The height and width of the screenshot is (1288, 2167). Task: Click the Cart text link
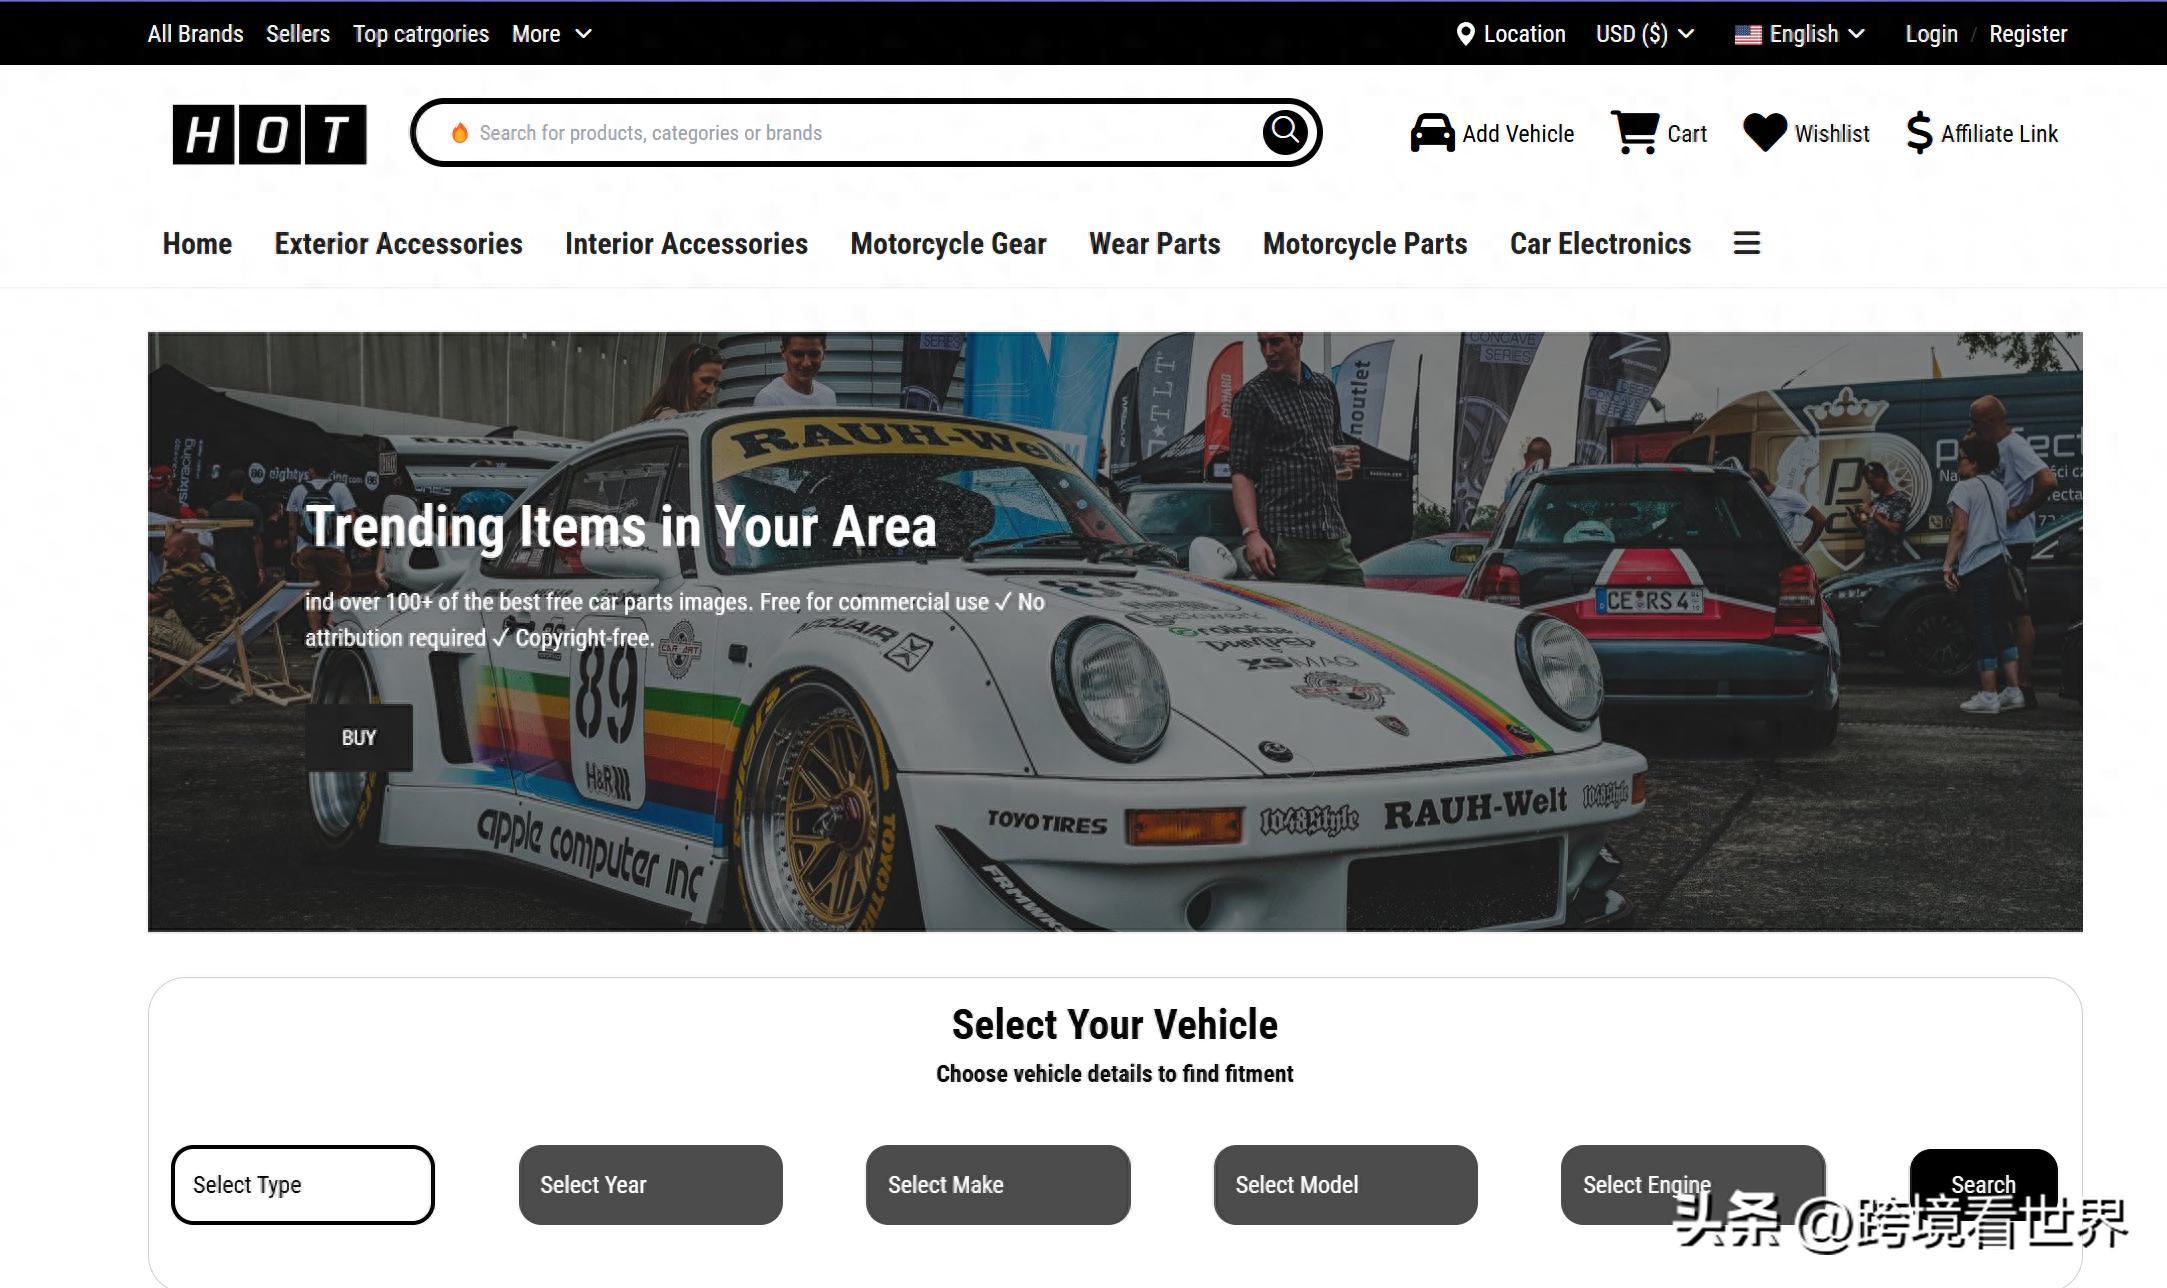pos(1687,134)
